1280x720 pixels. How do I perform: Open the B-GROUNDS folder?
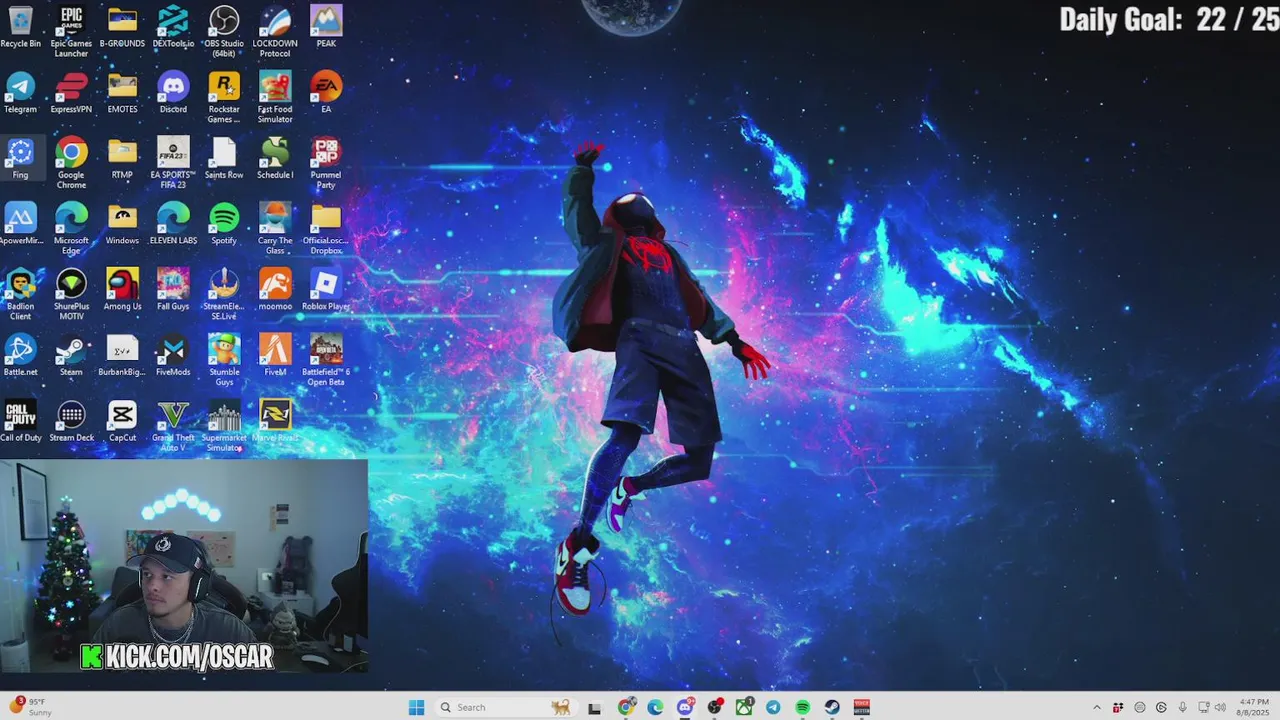pos(122,28)
